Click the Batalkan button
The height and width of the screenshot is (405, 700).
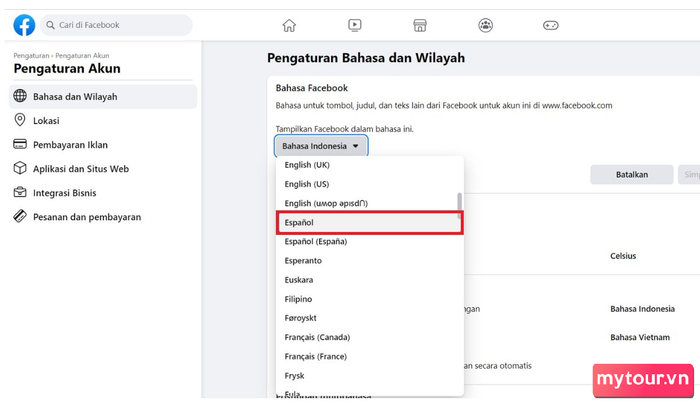[632, 175]
